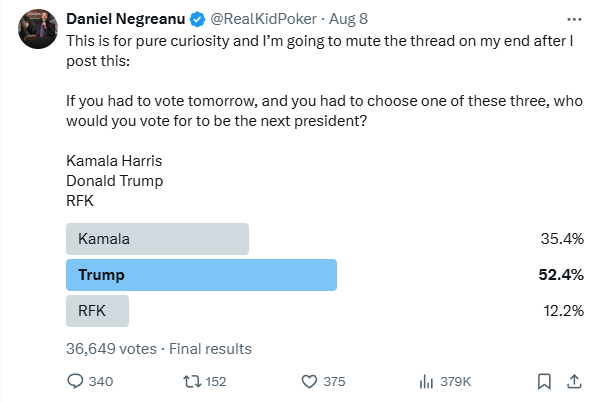Bookmark this post
This screenshot has width=598, height=402.
[544, 381]
